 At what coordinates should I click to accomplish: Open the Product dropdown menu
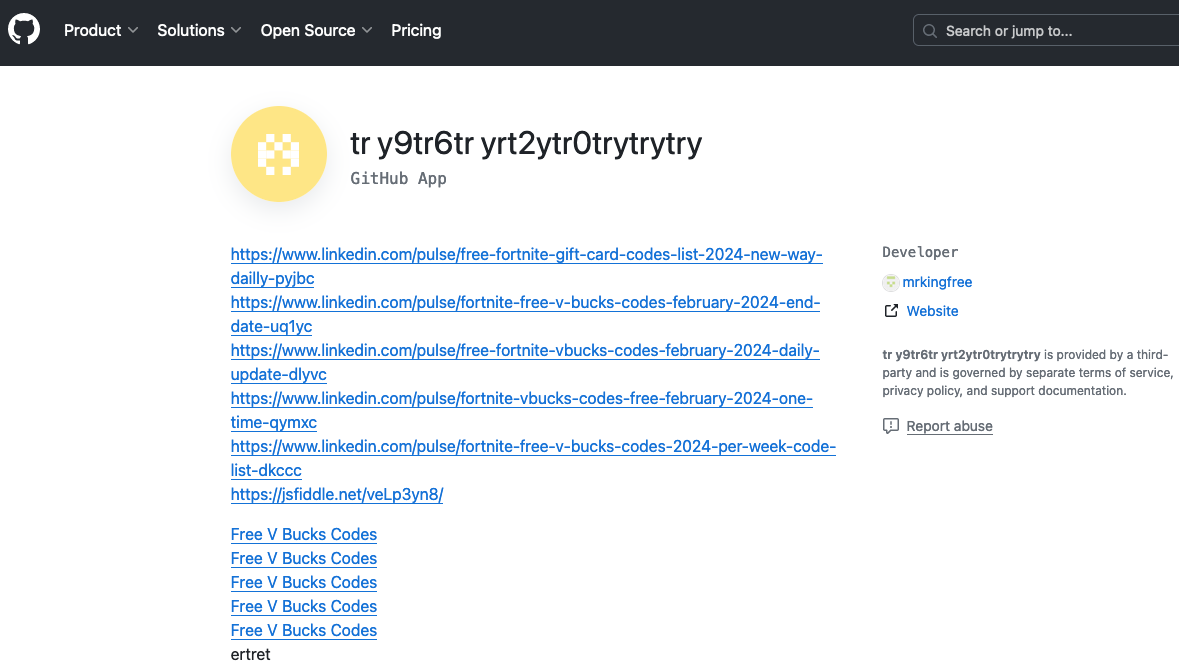point(101,31)
